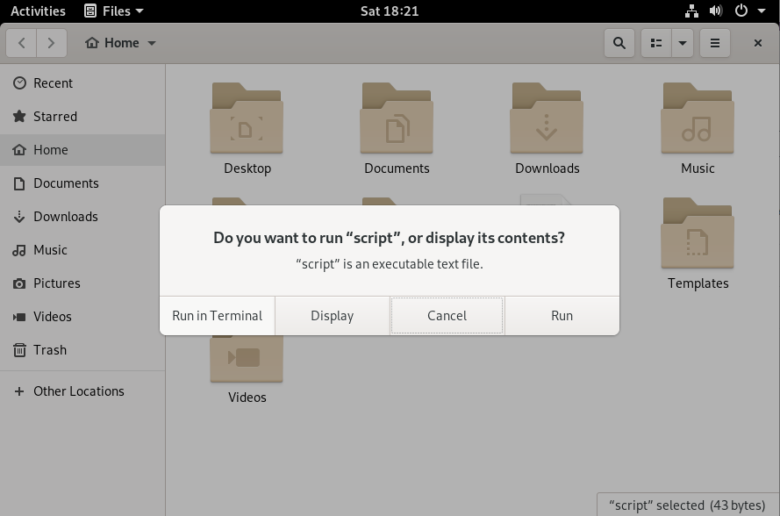
Task: Open the Downloads folder icon
Action: 546,118
